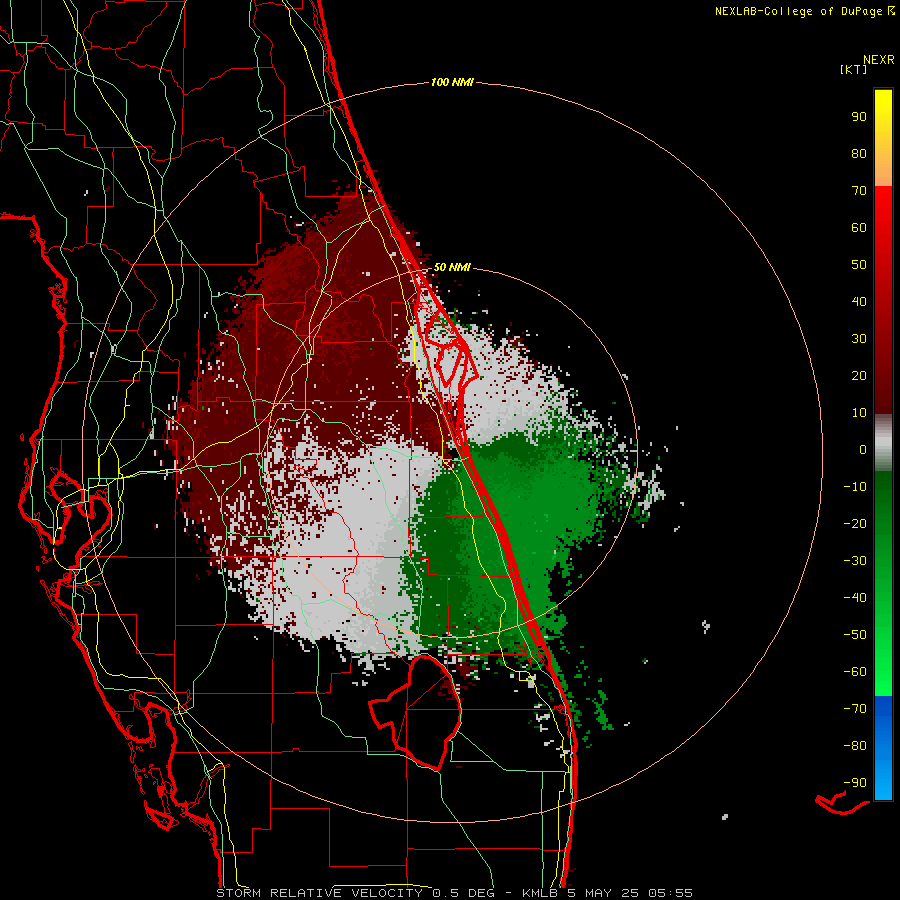Click the -10 value on velocity scale
Image resolution: width=900 pixels, height=900 pixels.
coord(855,487)
